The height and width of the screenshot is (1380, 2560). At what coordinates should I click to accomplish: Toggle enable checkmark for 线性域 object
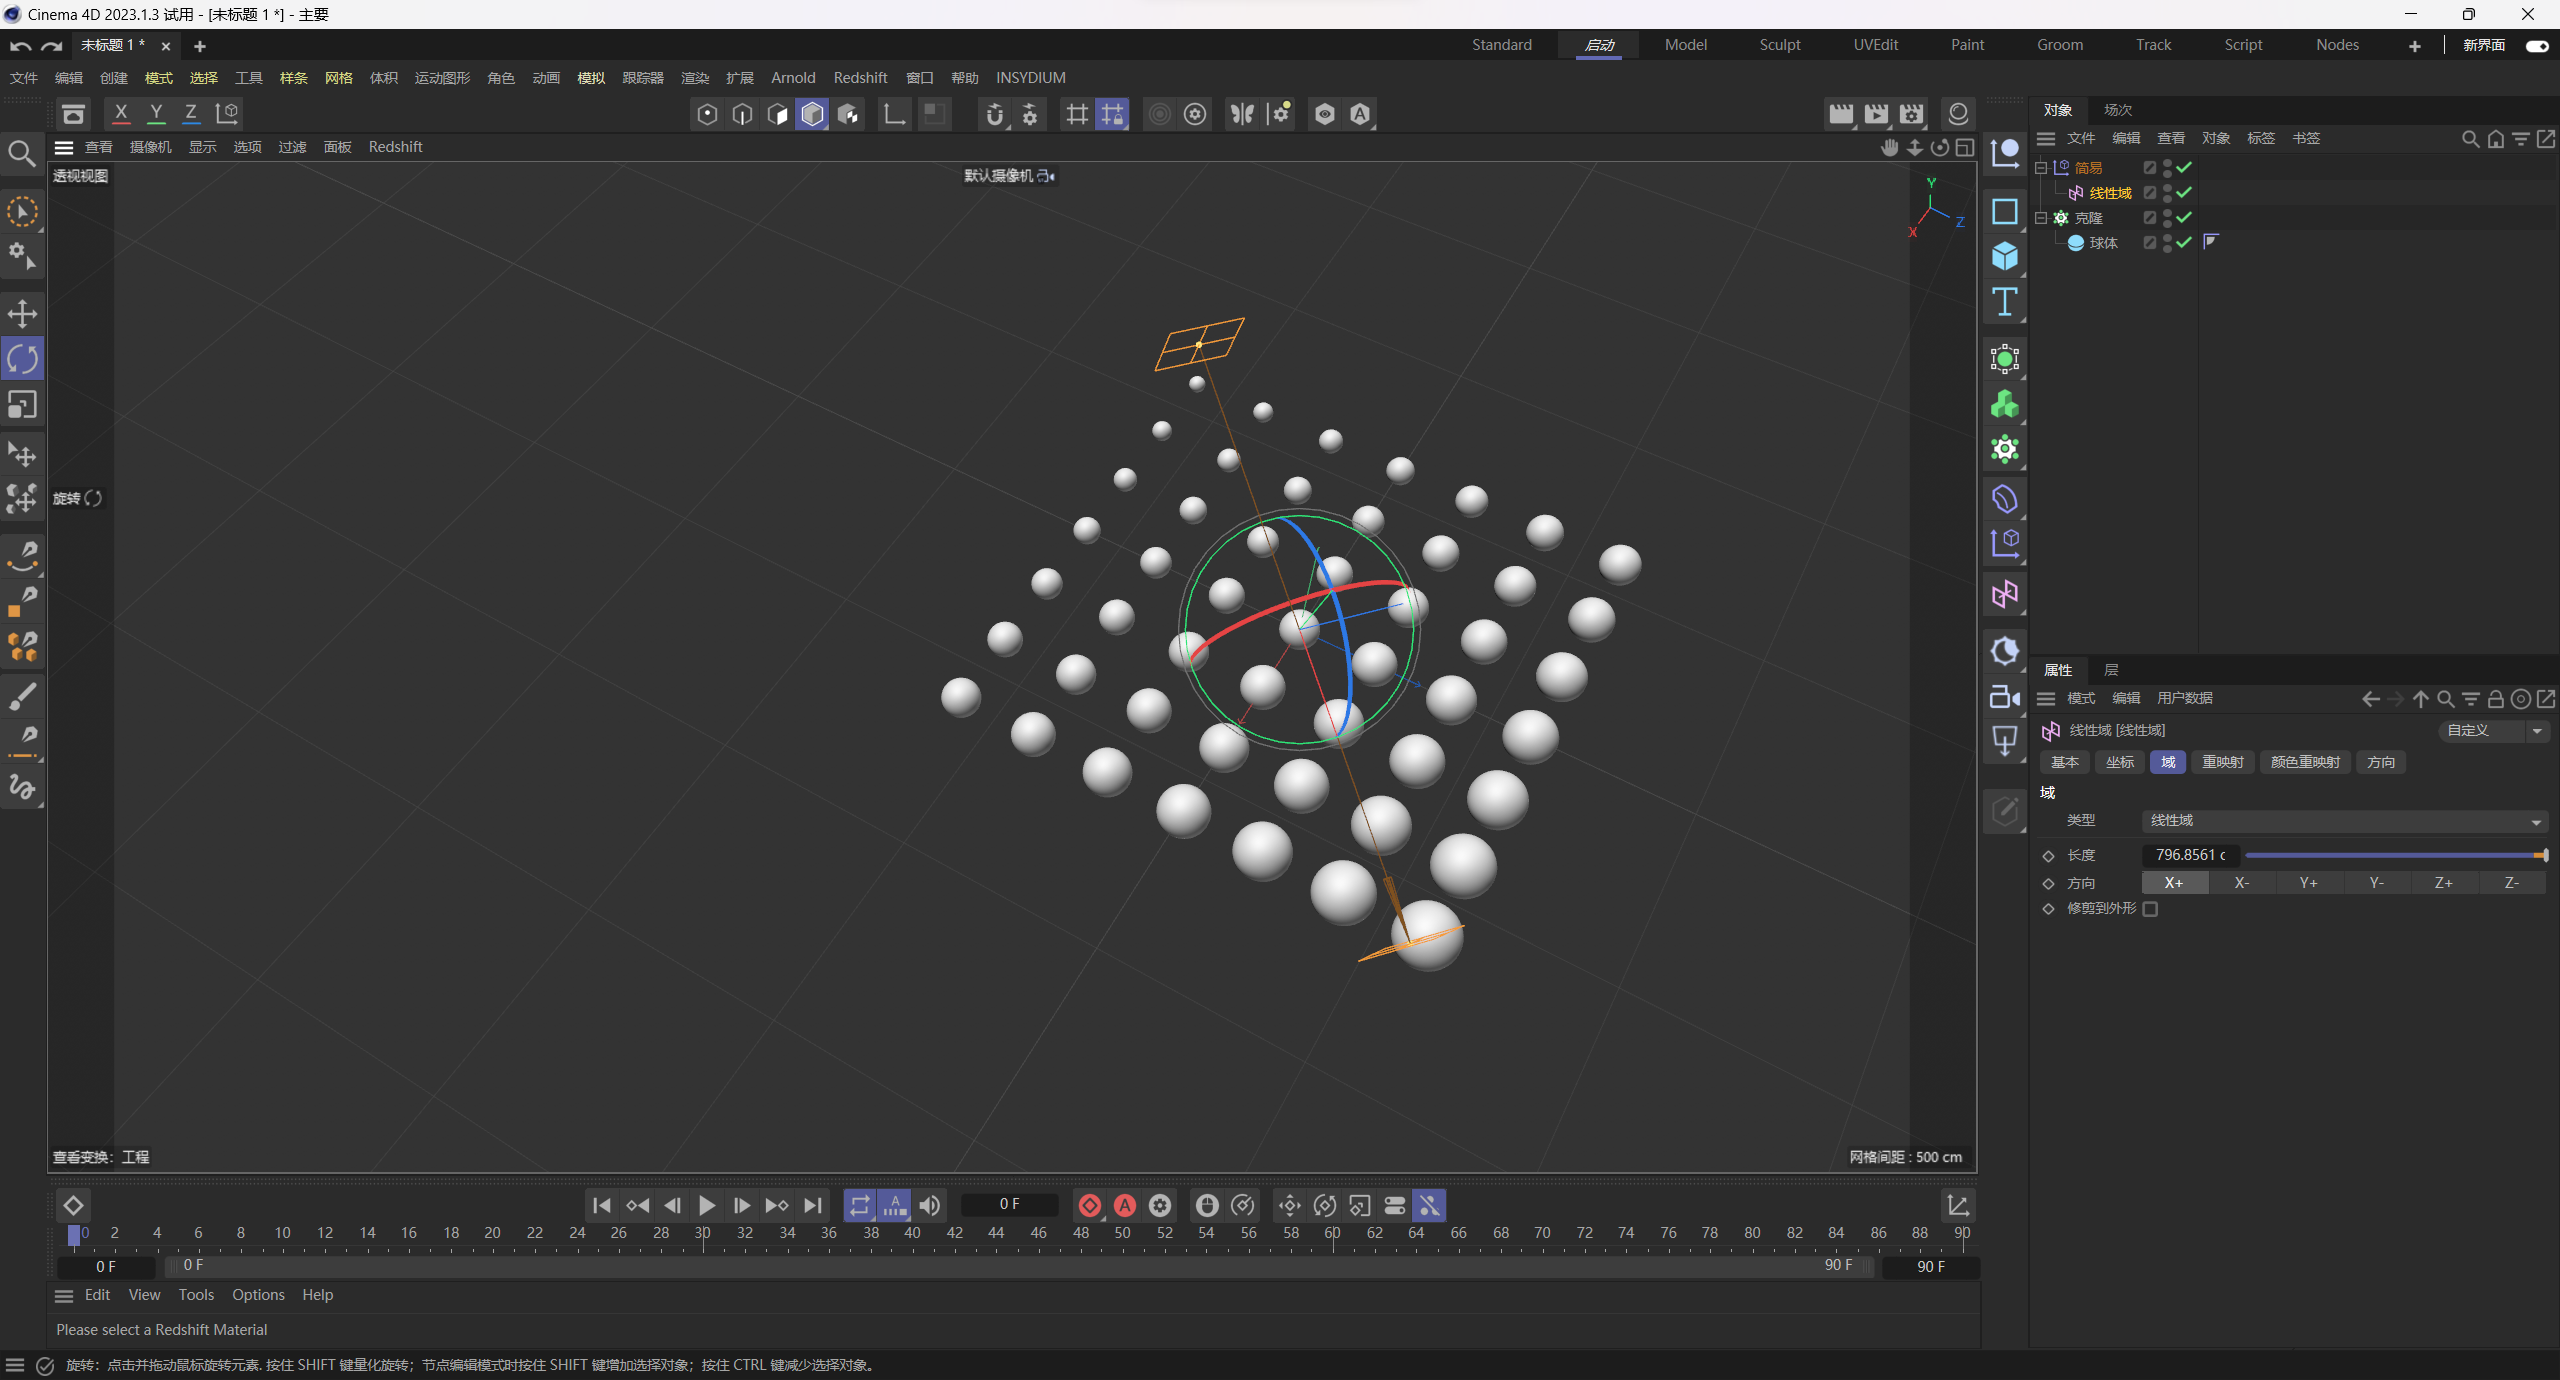coord(2184,192)
